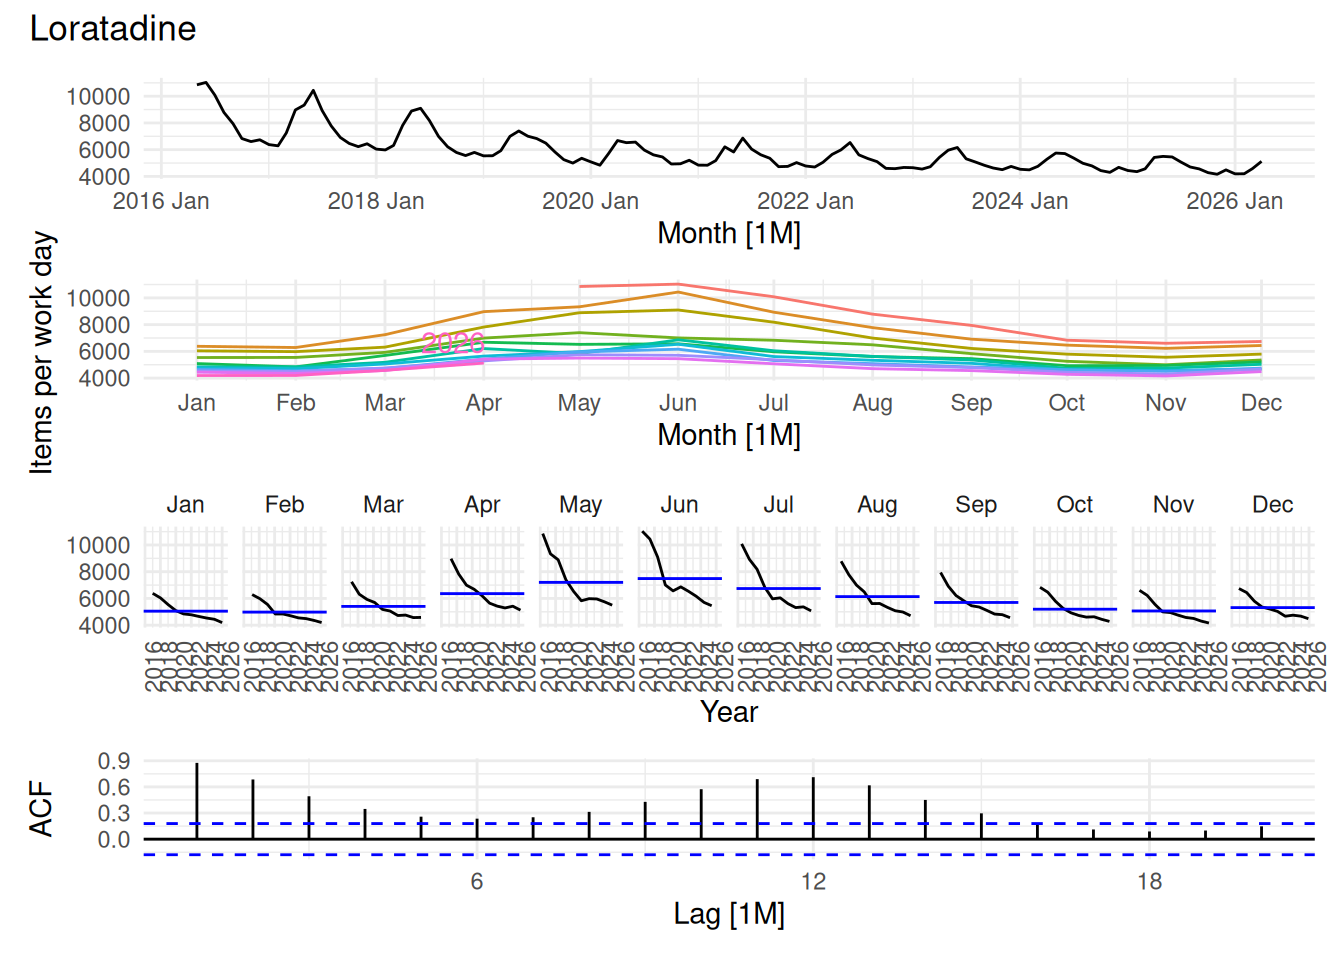The height and width of the screenshot is (960, 1344).
Task: Click the Loratadine chart title
Action: tap(113, 28)
